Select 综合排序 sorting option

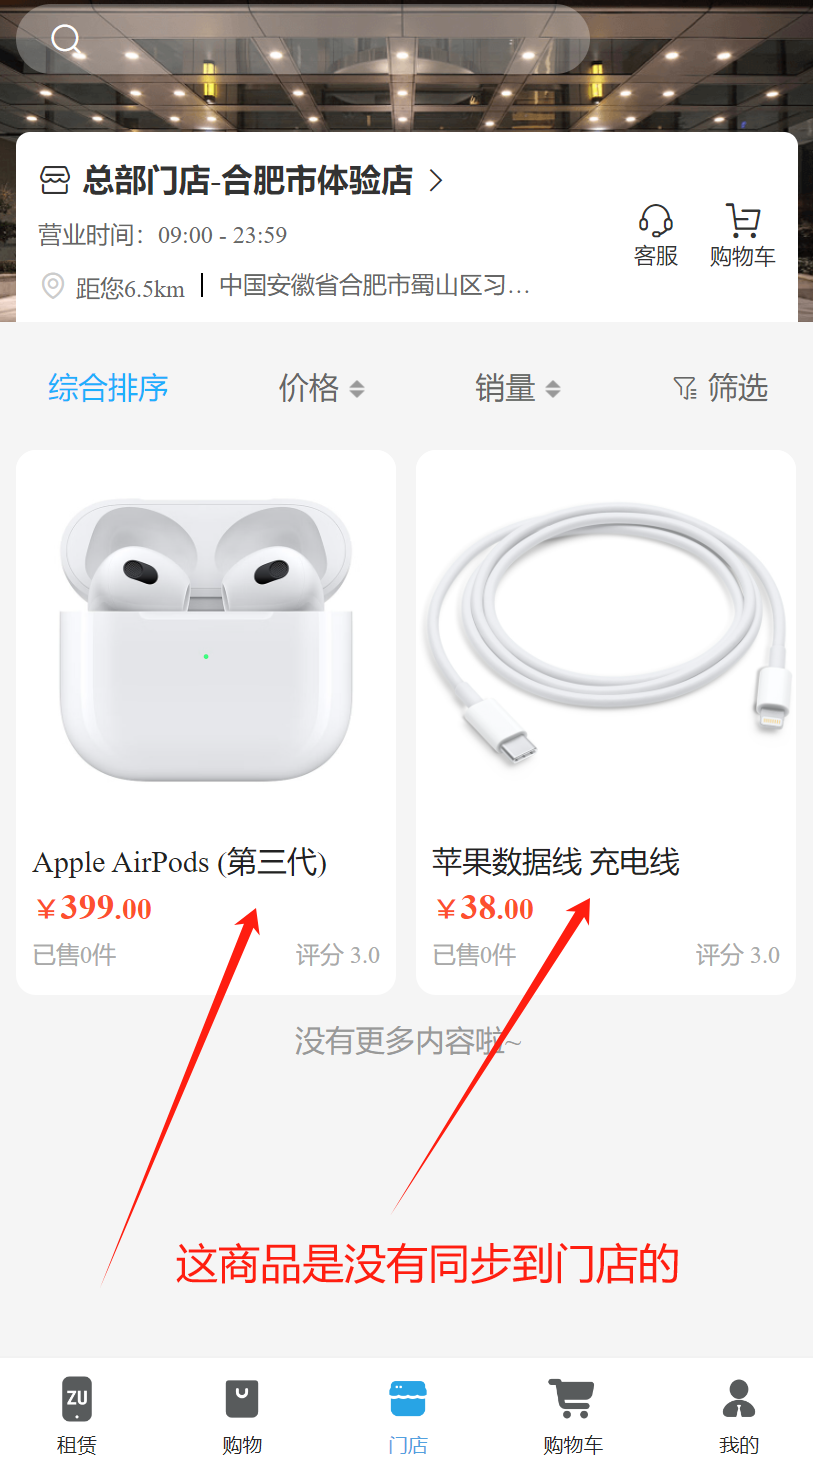click(108, 388)
